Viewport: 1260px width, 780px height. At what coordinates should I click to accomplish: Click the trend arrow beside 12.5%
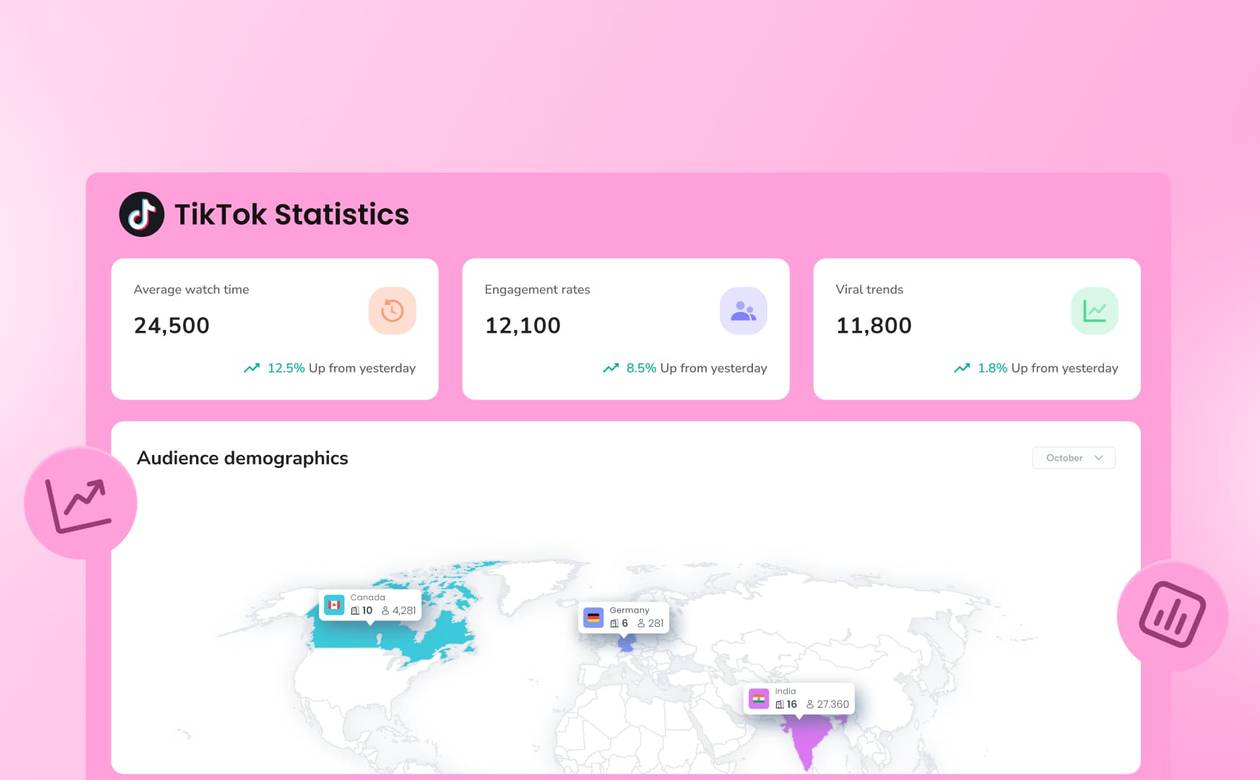tap(252, 368)
